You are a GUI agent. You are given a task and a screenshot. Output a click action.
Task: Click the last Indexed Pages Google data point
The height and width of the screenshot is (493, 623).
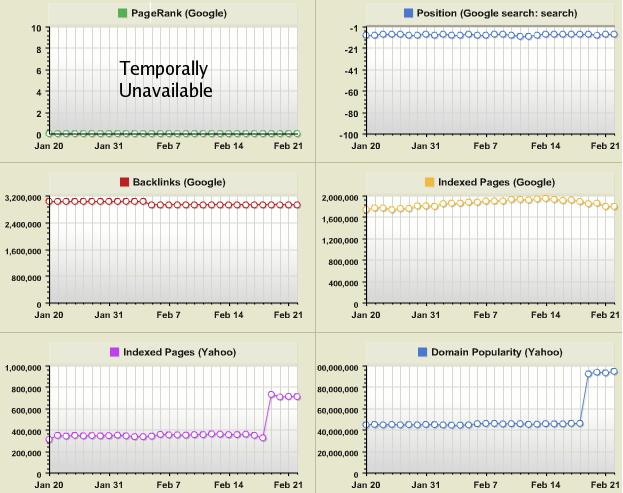click(614, 207)
